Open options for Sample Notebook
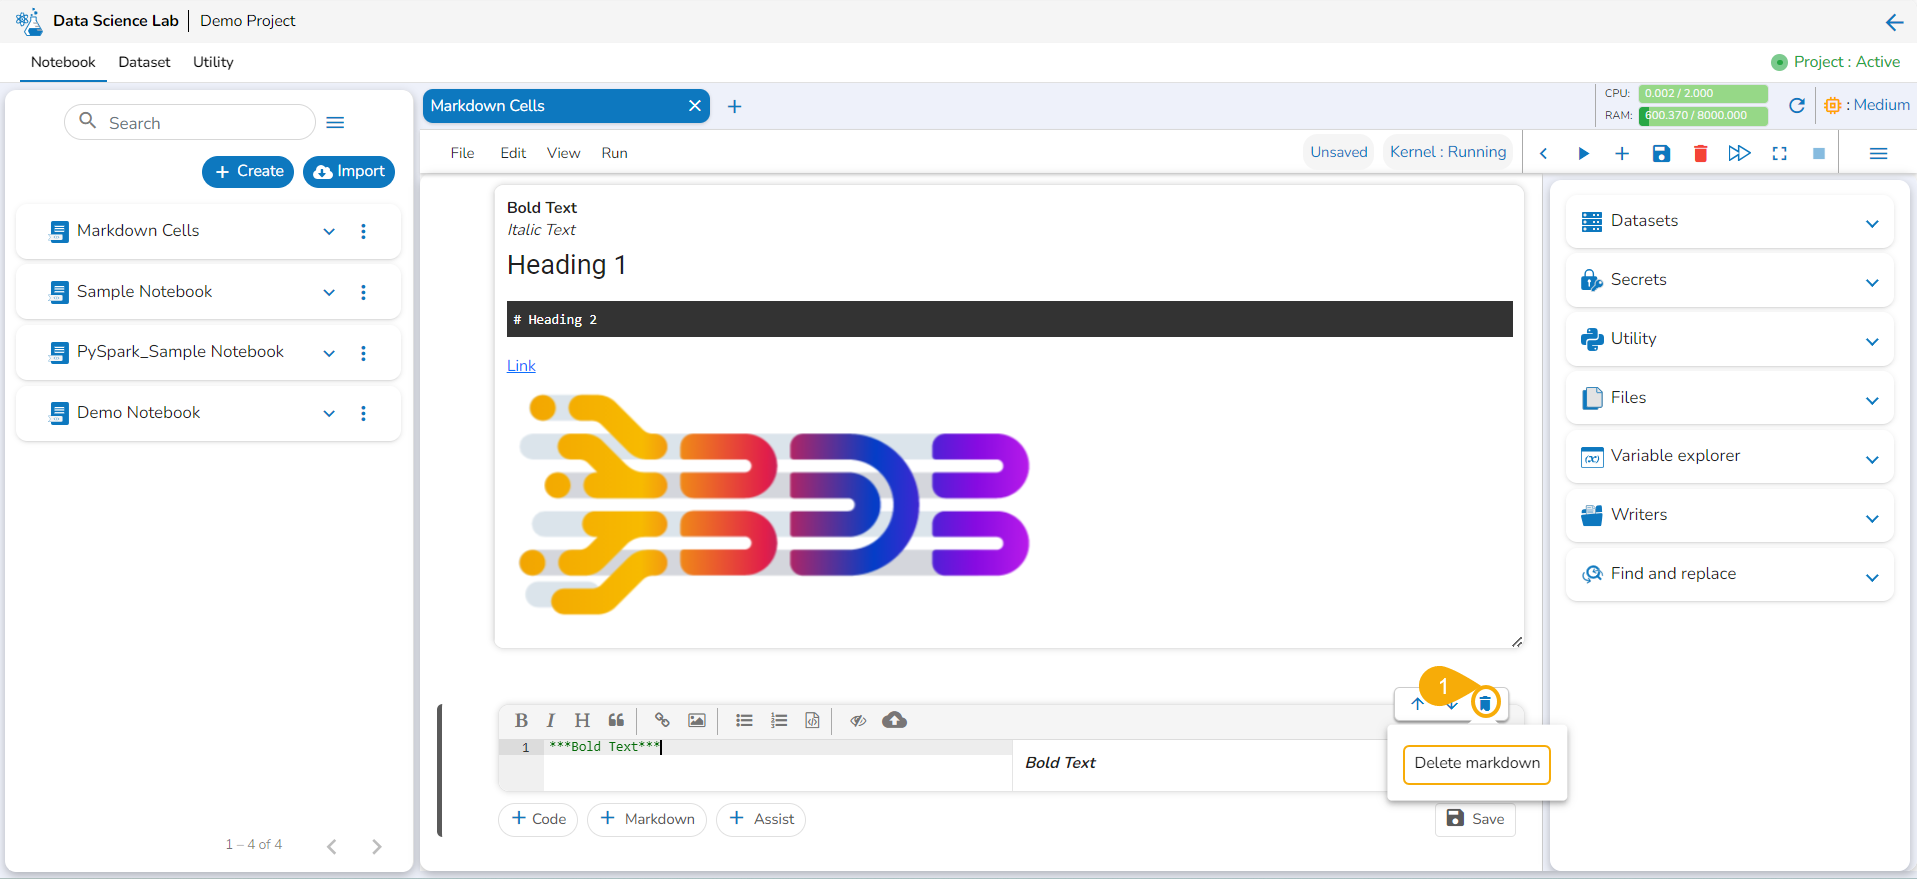 [x=363, y=292]
